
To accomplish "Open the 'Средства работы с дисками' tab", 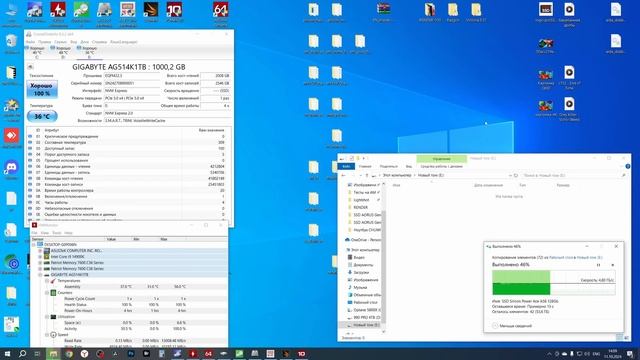I will click(x=442, y=167).
